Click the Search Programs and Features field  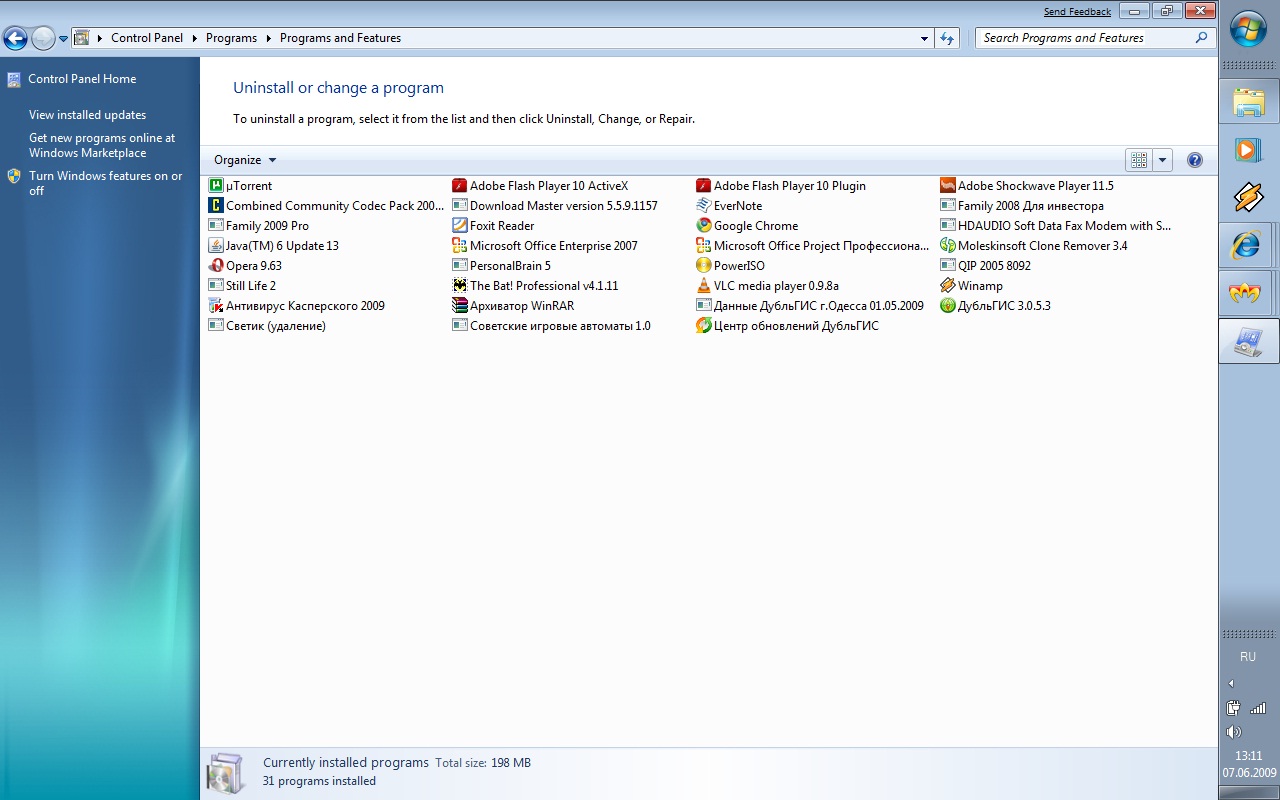point(1085,38)
